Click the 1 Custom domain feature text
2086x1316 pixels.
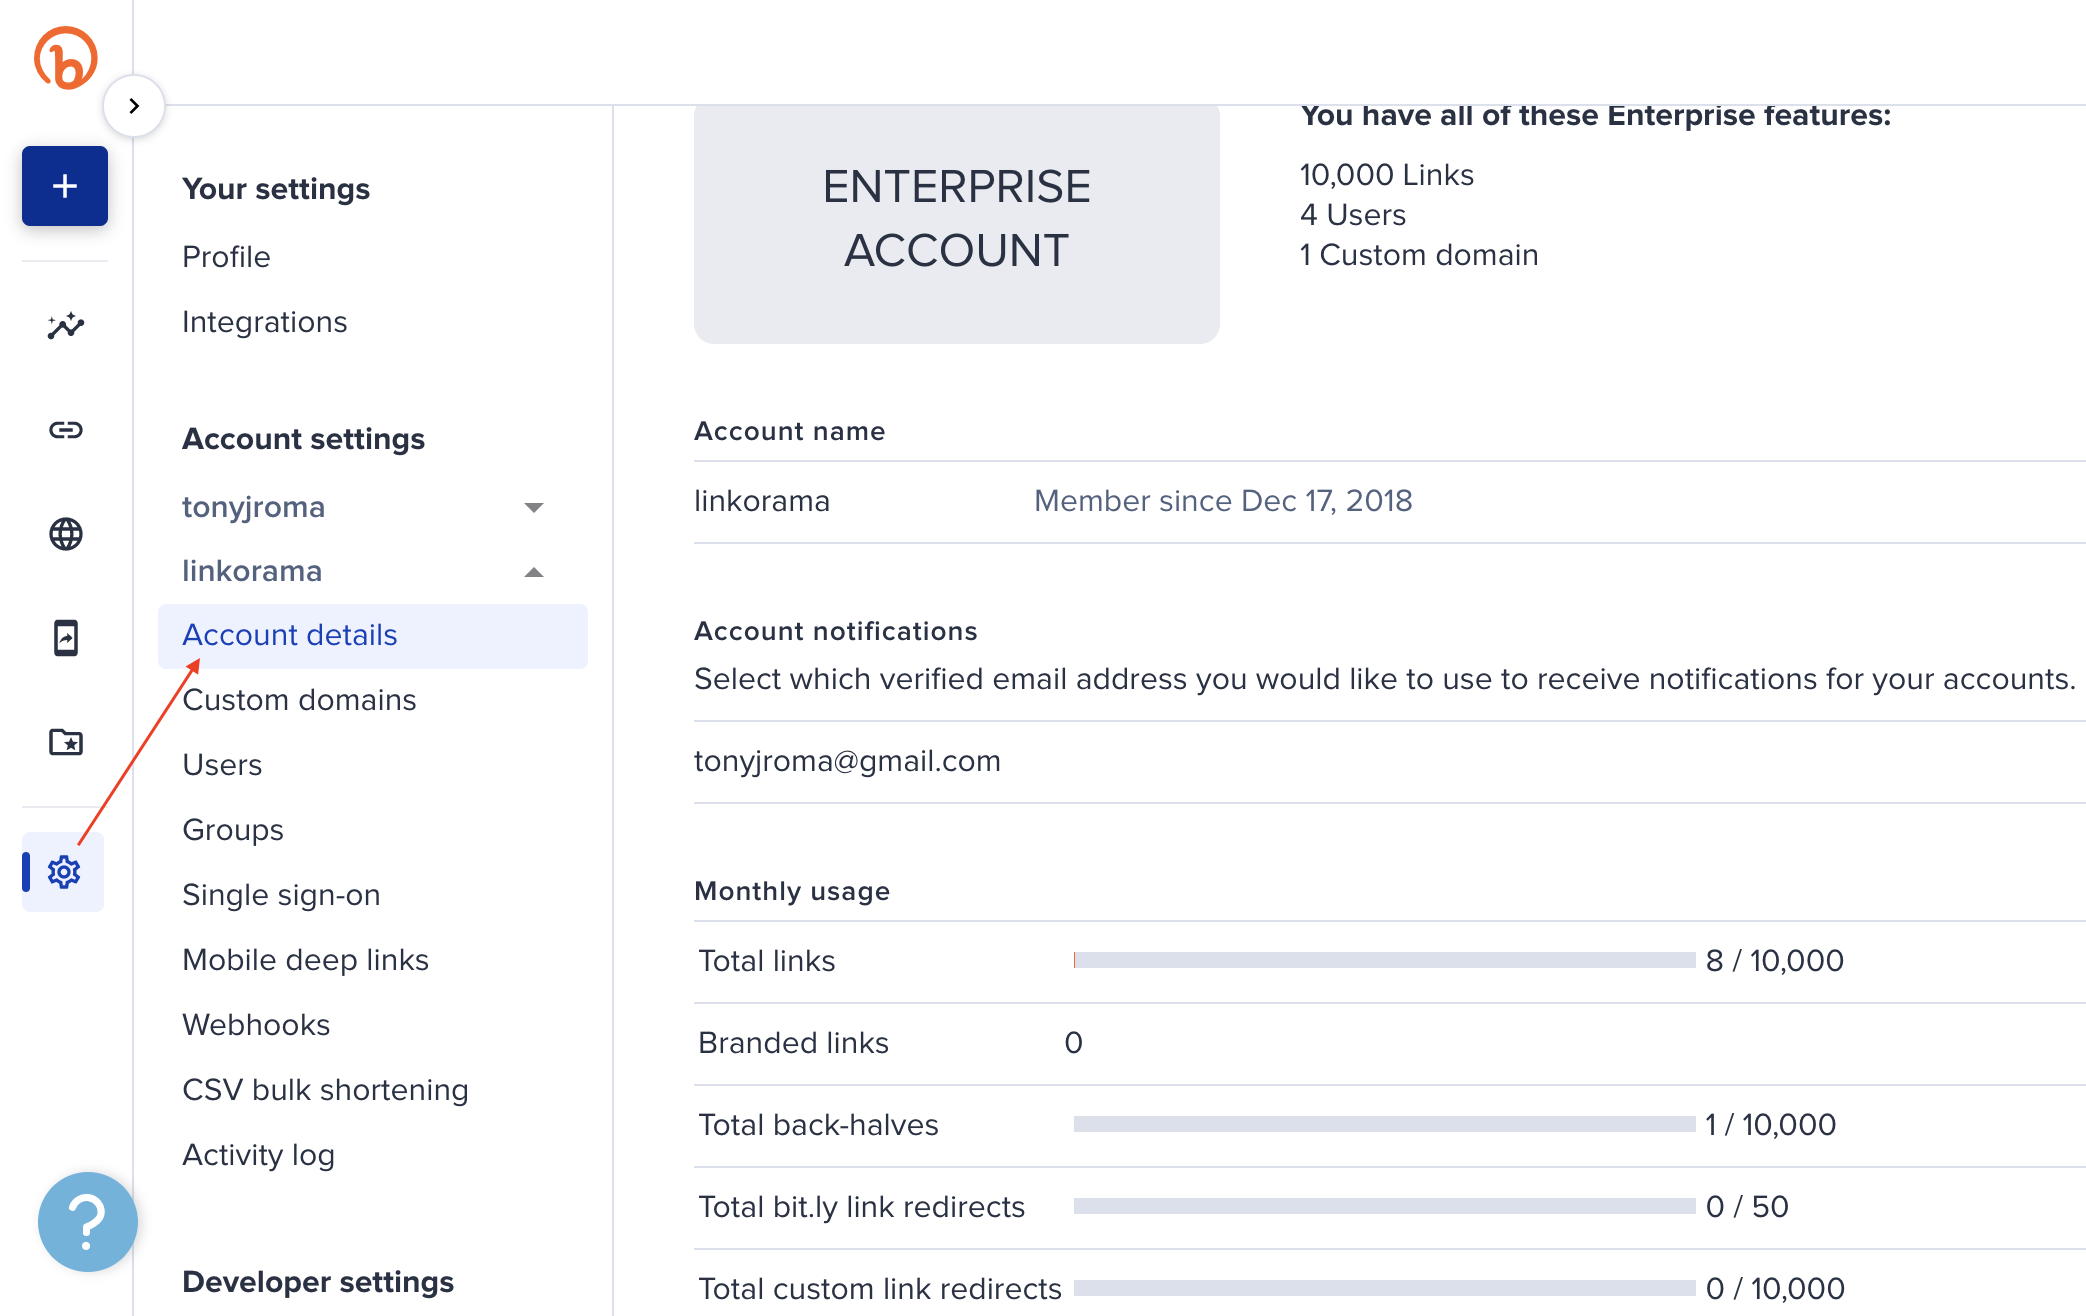pyautogui.click(x=1419, y=255)
